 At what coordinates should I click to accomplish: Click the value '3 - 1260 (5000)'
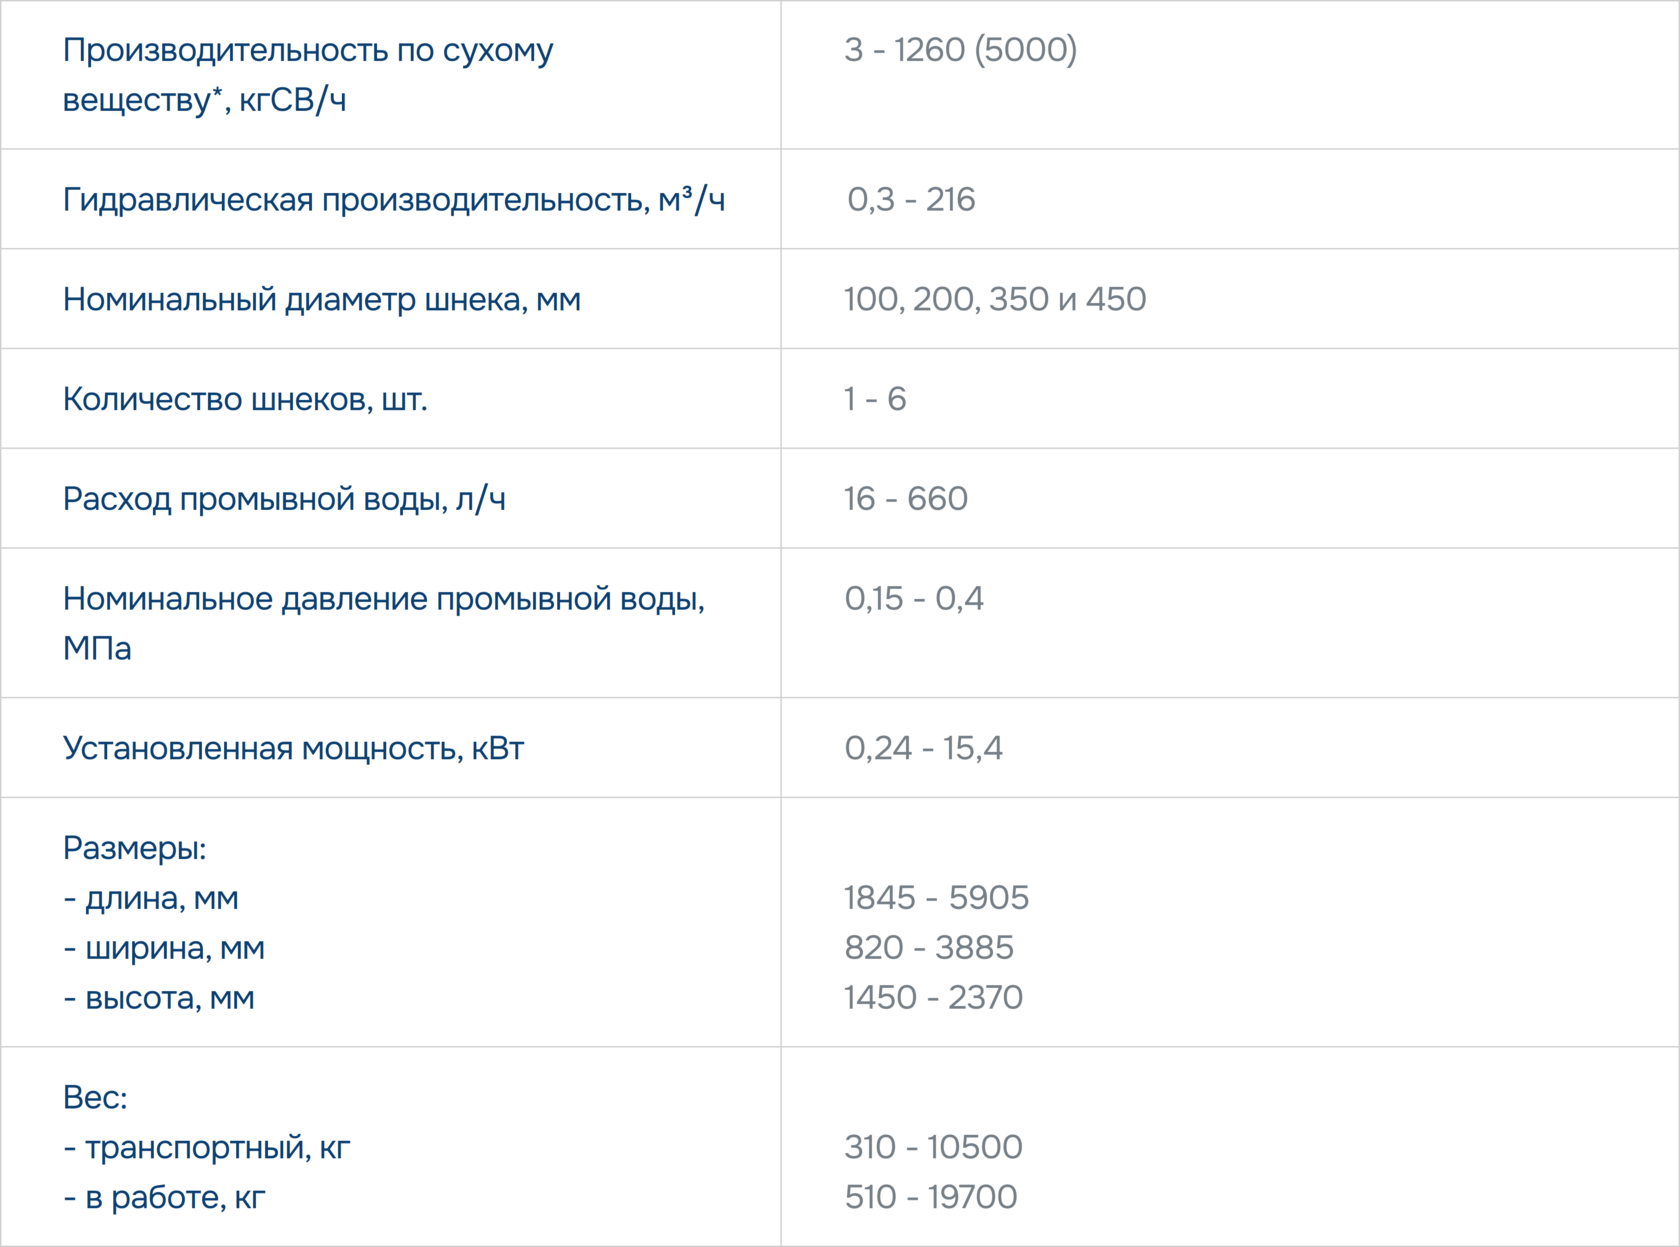pyautogui.click(x=960, y=50)
